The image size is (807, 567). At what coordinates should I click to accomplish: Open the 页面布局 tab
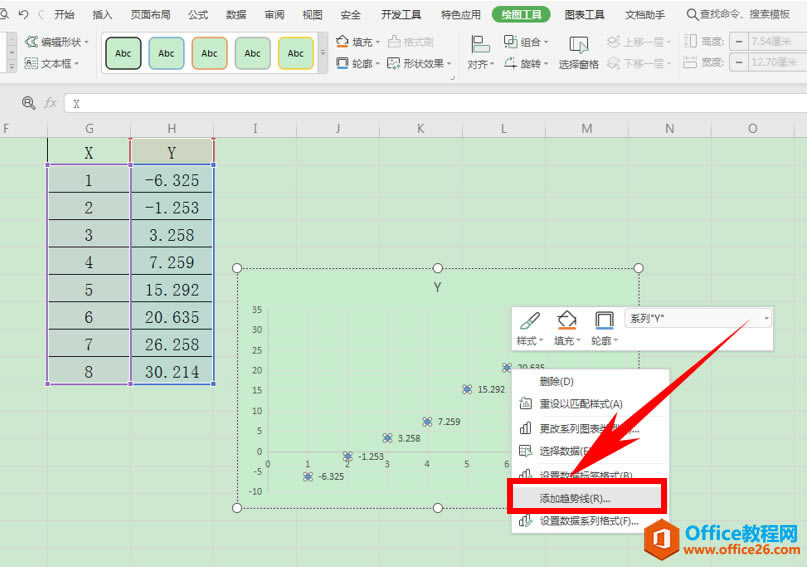150,14
